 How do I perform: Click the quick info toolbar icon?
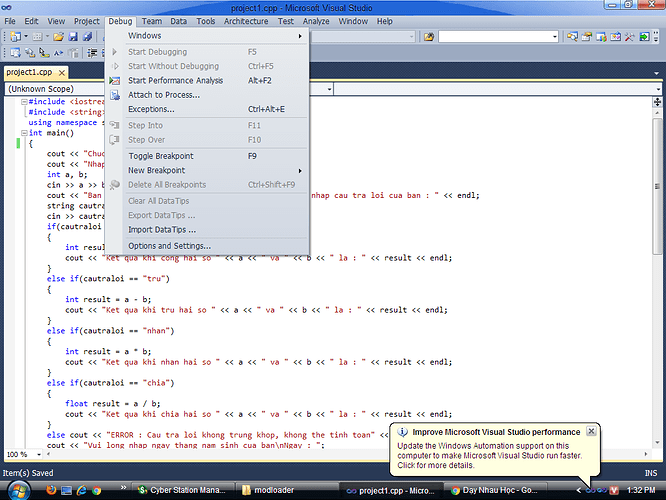pyautogui.click(x=44, y=53)
